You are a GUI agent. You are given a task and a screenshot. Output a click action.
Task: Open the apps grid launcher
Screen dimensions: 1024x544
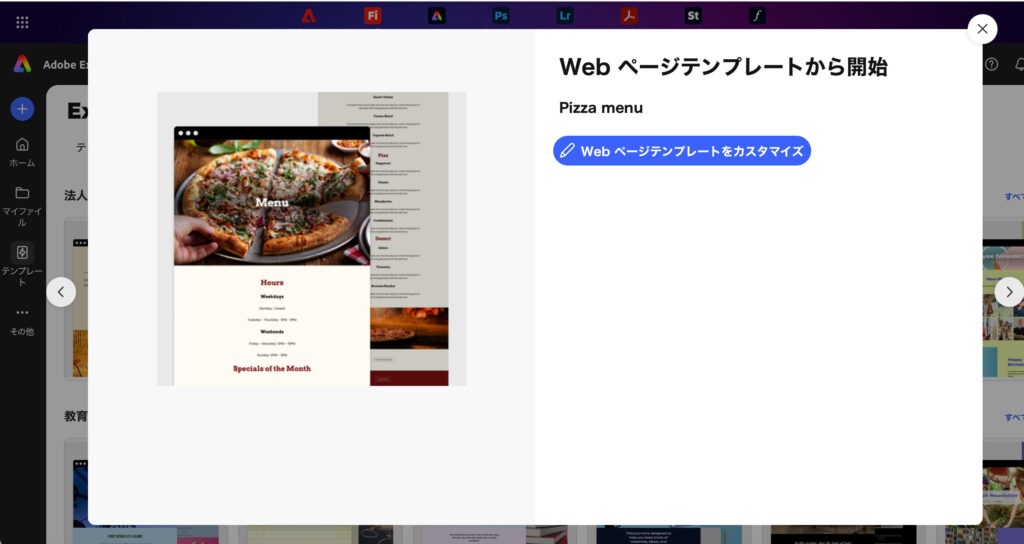(x=22, y=21)
